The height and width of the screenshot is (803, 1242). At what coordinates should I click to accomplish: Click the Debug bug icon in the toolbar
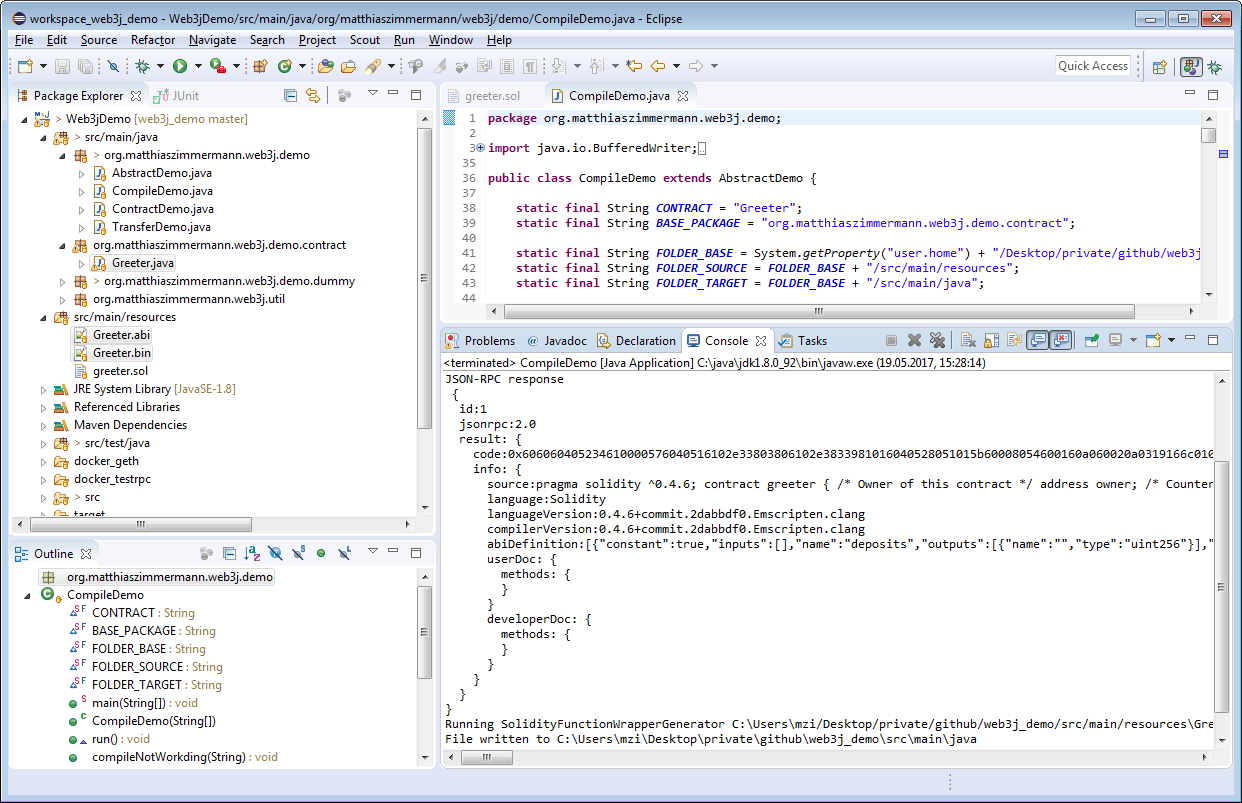pos(142,66)
